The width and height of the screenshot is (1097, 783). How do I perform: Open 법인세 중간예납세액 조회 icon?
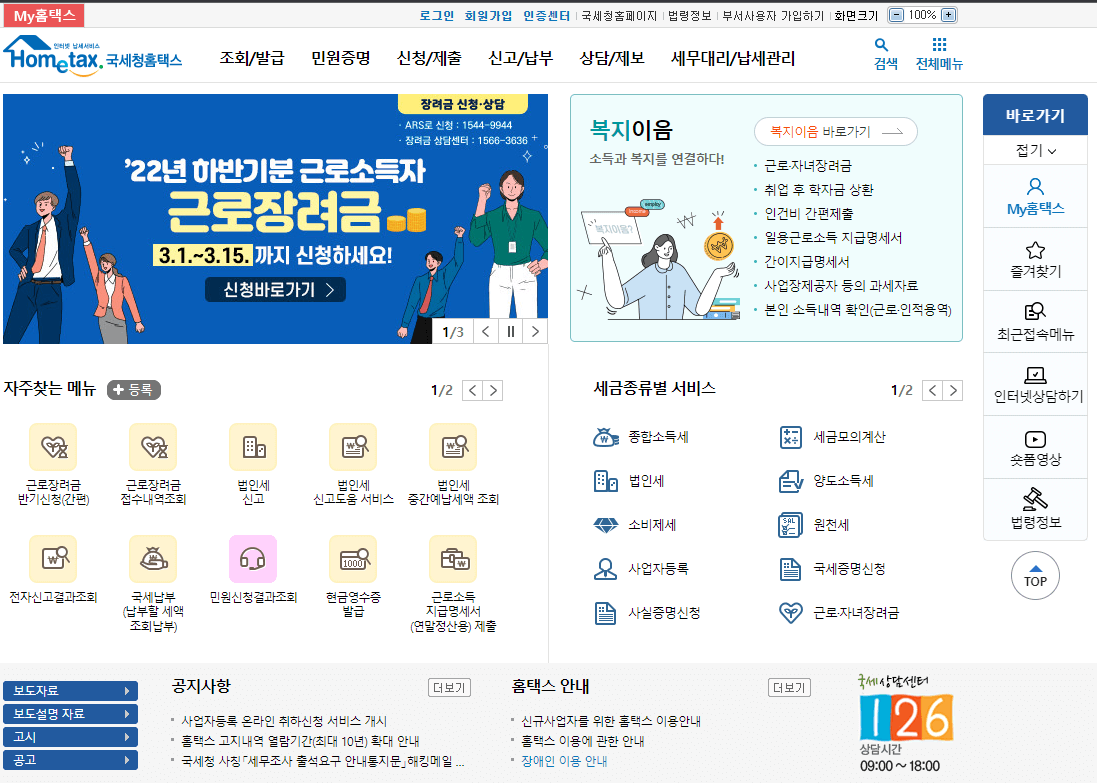453,446
